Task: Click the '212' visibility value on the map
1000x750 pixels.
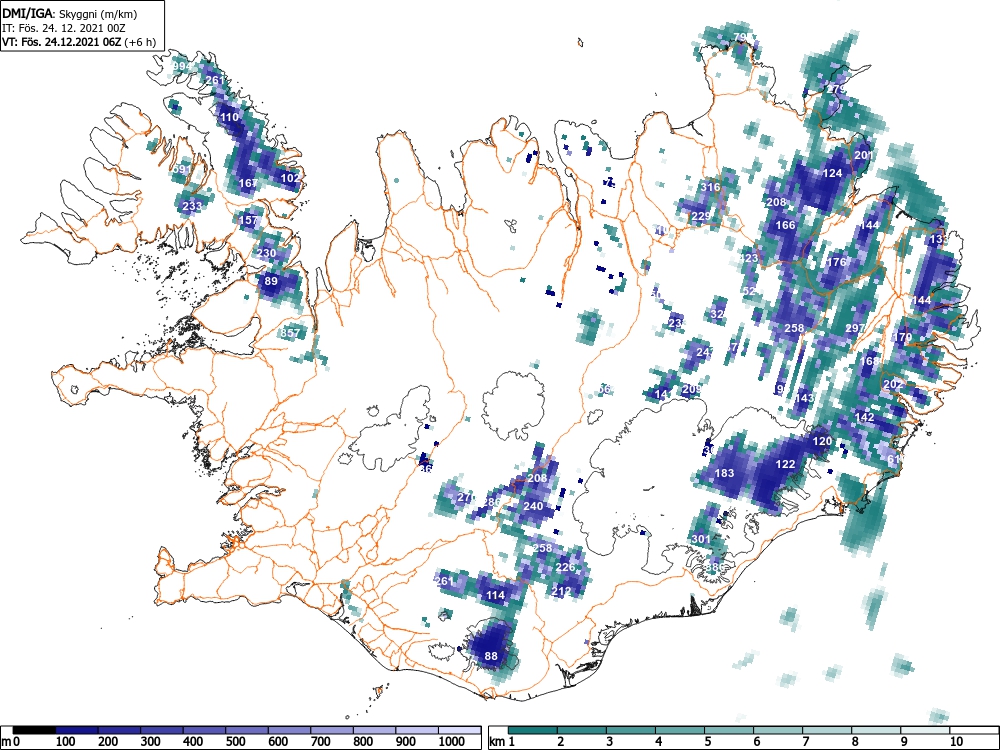Action: point(561,591)
